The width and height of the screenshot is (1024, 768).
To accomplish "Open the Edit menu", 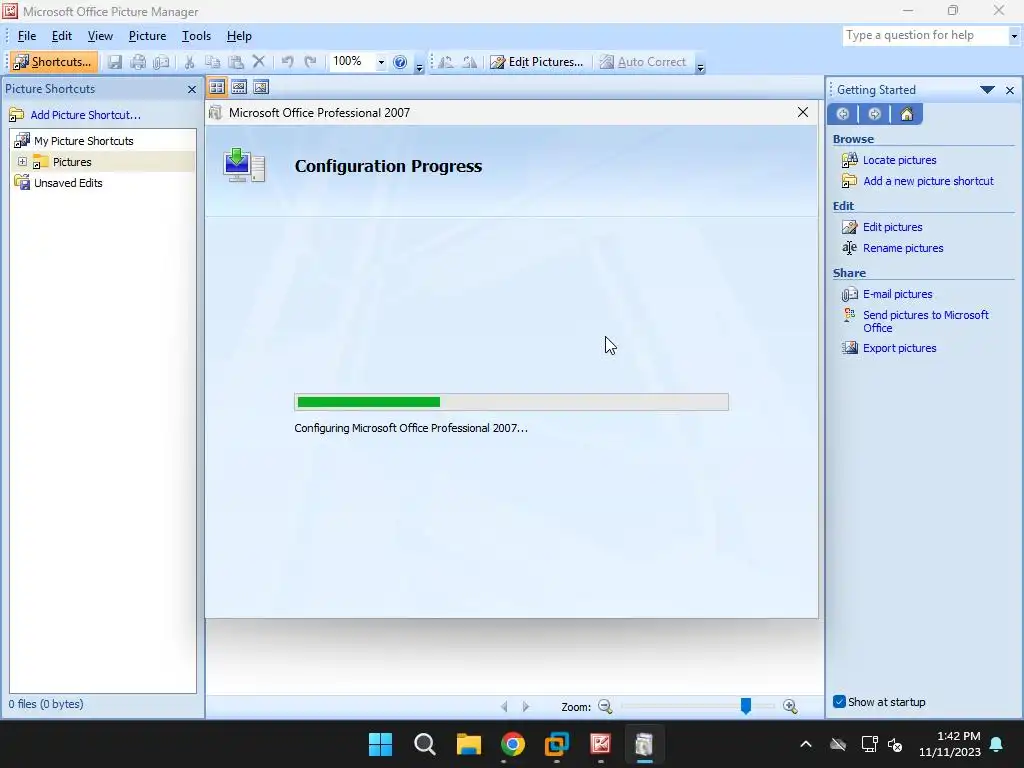I will [x=62, y=36].
